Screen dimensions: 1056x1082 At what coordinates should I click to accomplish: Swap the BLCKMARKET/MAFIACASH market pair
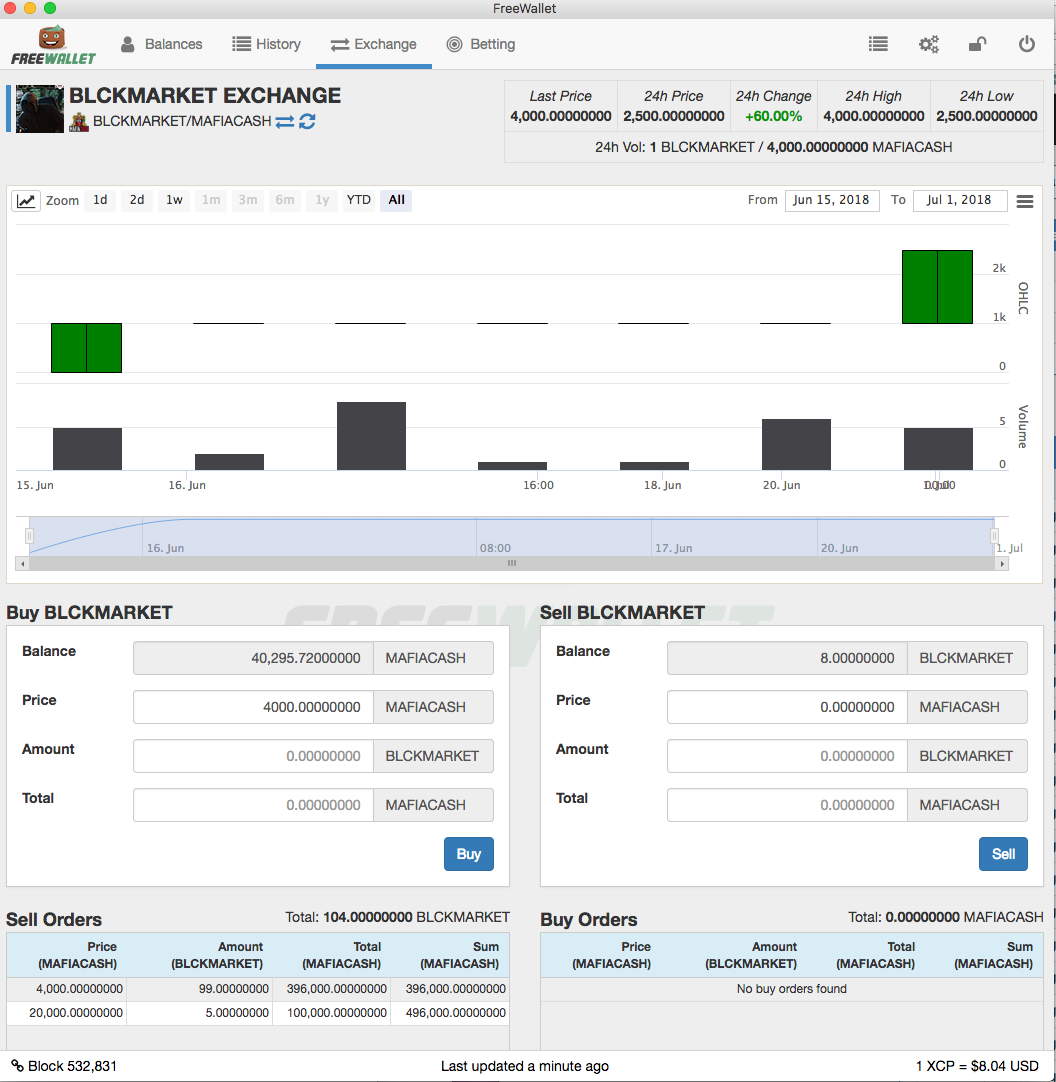coord(284,121)
